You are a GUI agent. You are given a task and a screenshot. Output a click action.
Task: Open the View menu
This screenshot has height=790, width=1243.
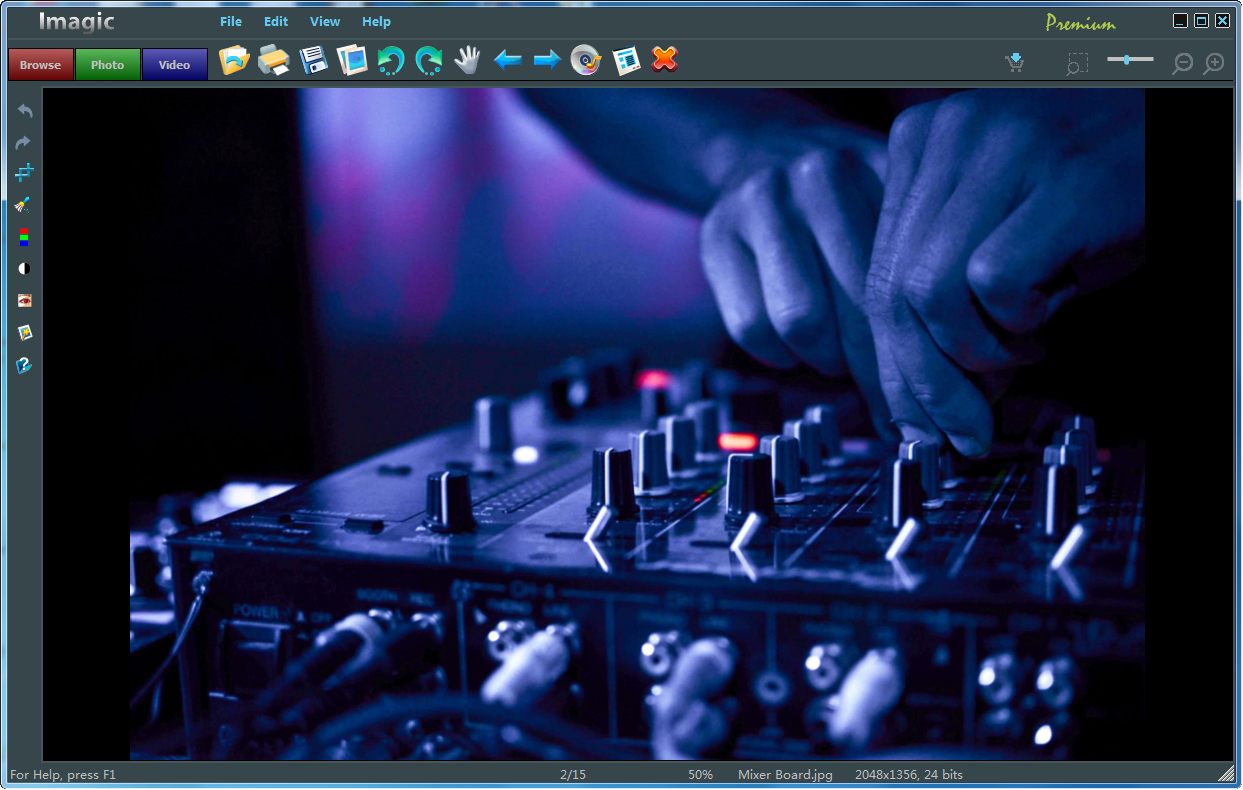coord(325,21)
